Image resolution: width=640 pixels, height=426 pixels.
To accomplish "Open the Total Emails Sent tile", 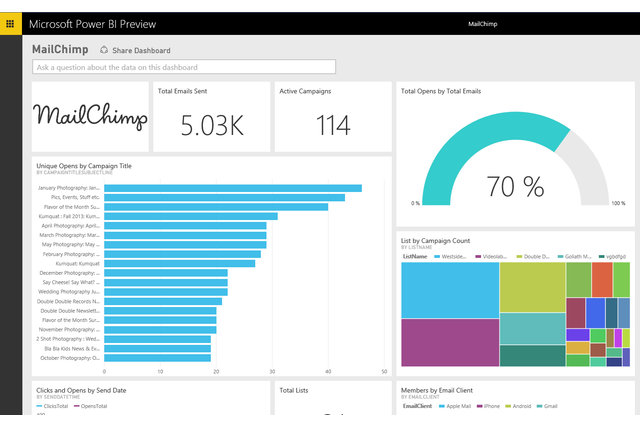I will 211,116.
